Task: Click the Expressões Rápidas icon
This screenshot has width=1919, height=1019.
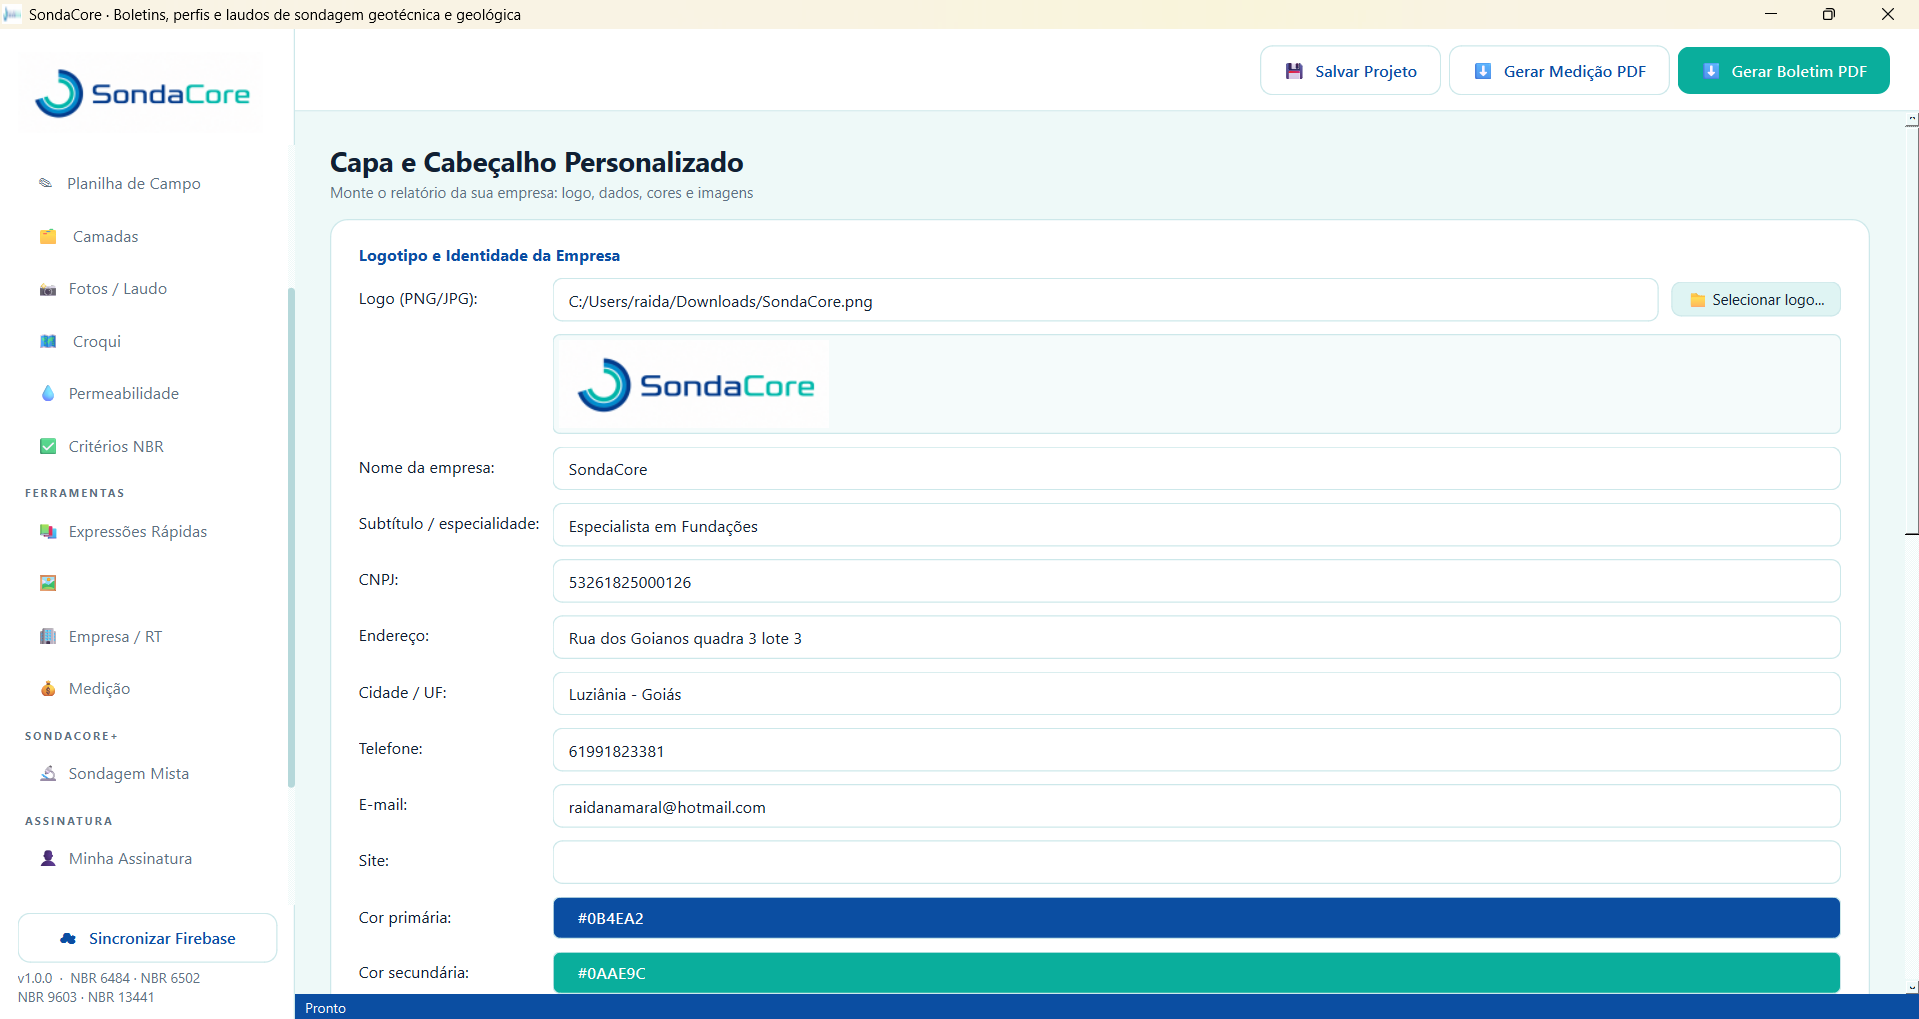Action: click(x=48, y=531)
